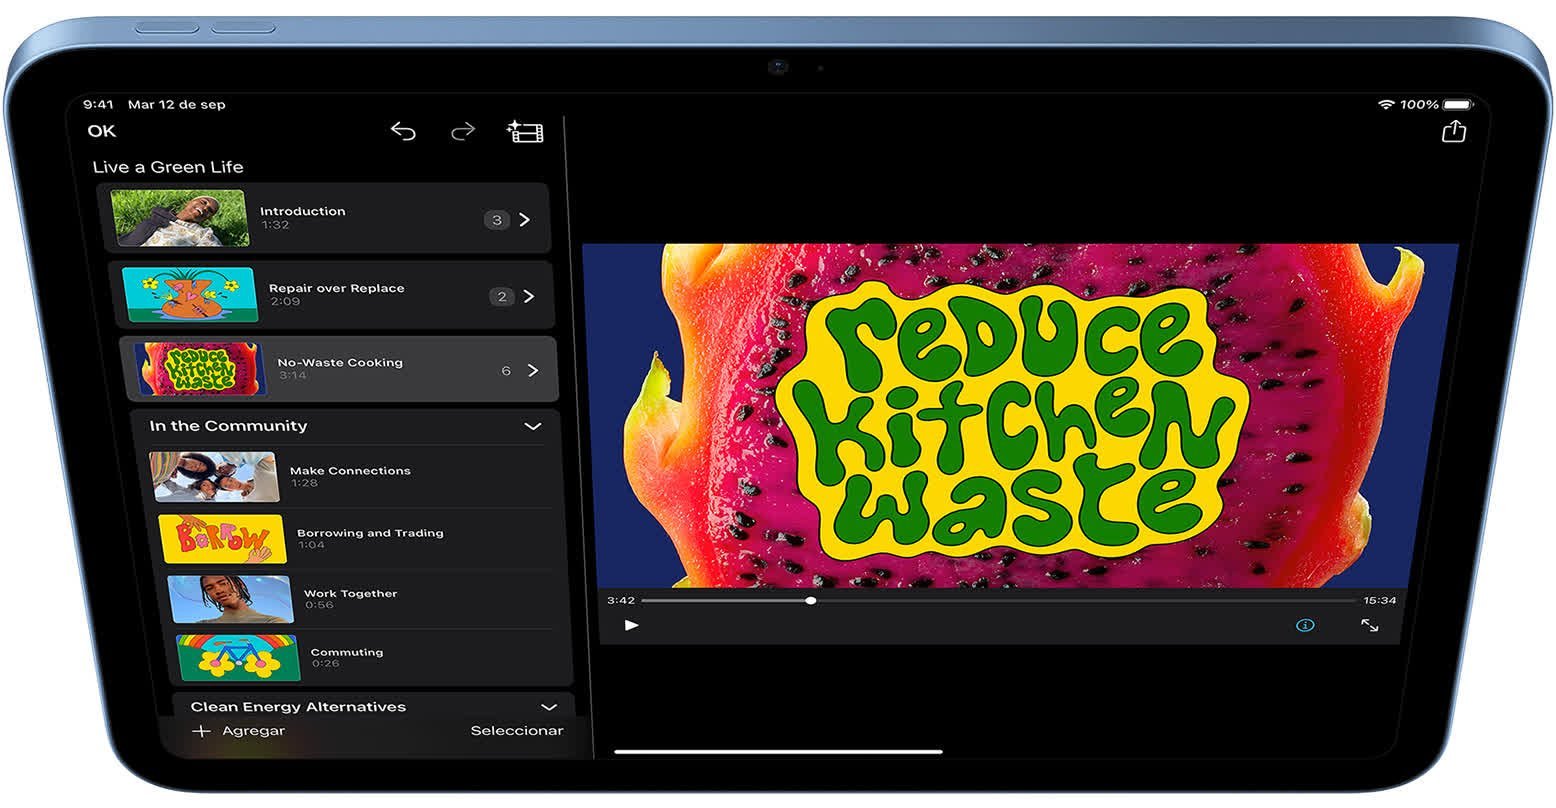
Task: Tap the share icon
Action: (1453, 131)
